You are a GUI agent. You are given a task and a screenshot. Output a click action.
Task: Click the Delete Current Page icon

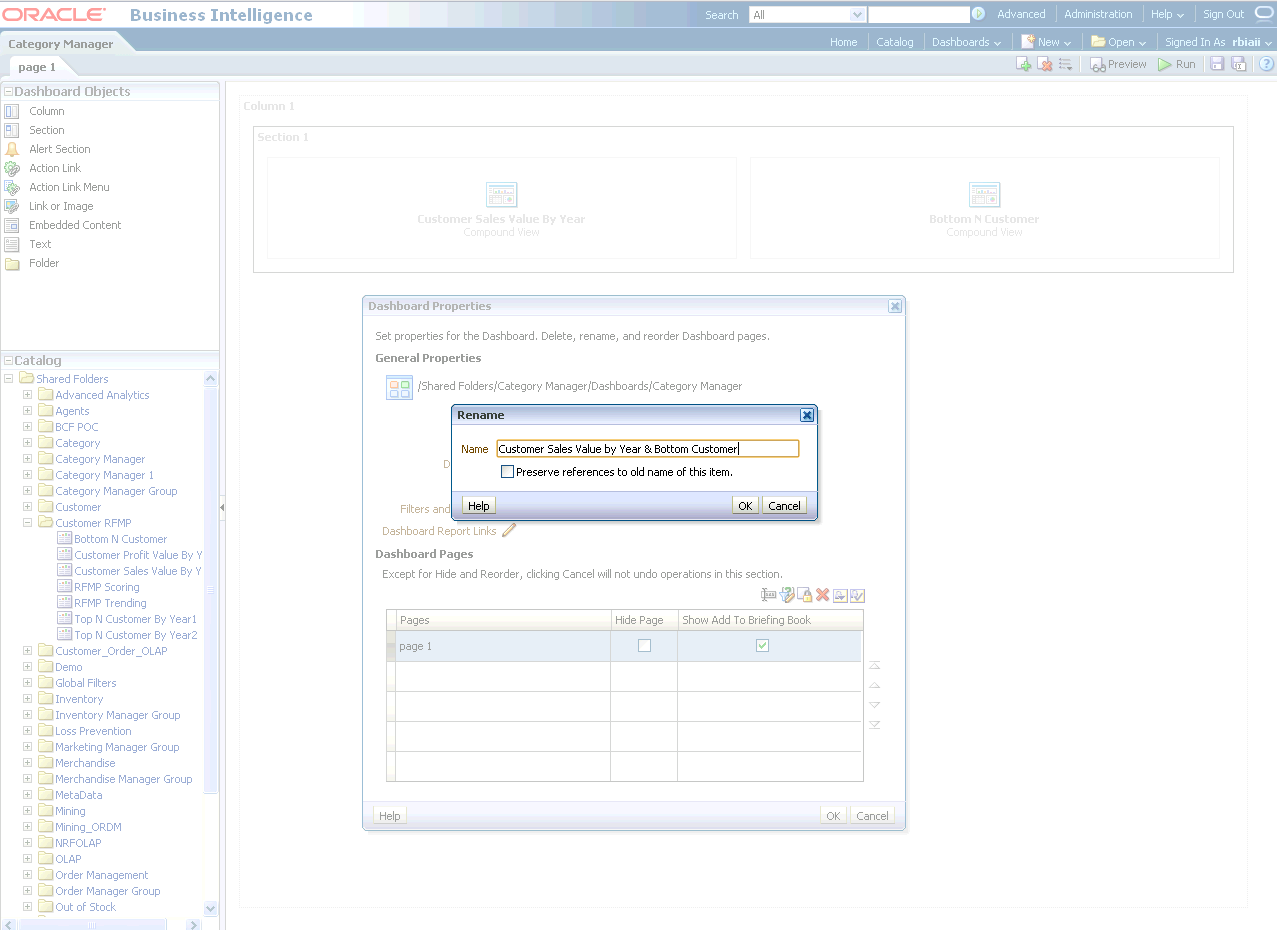click(x=1045, y=64)
